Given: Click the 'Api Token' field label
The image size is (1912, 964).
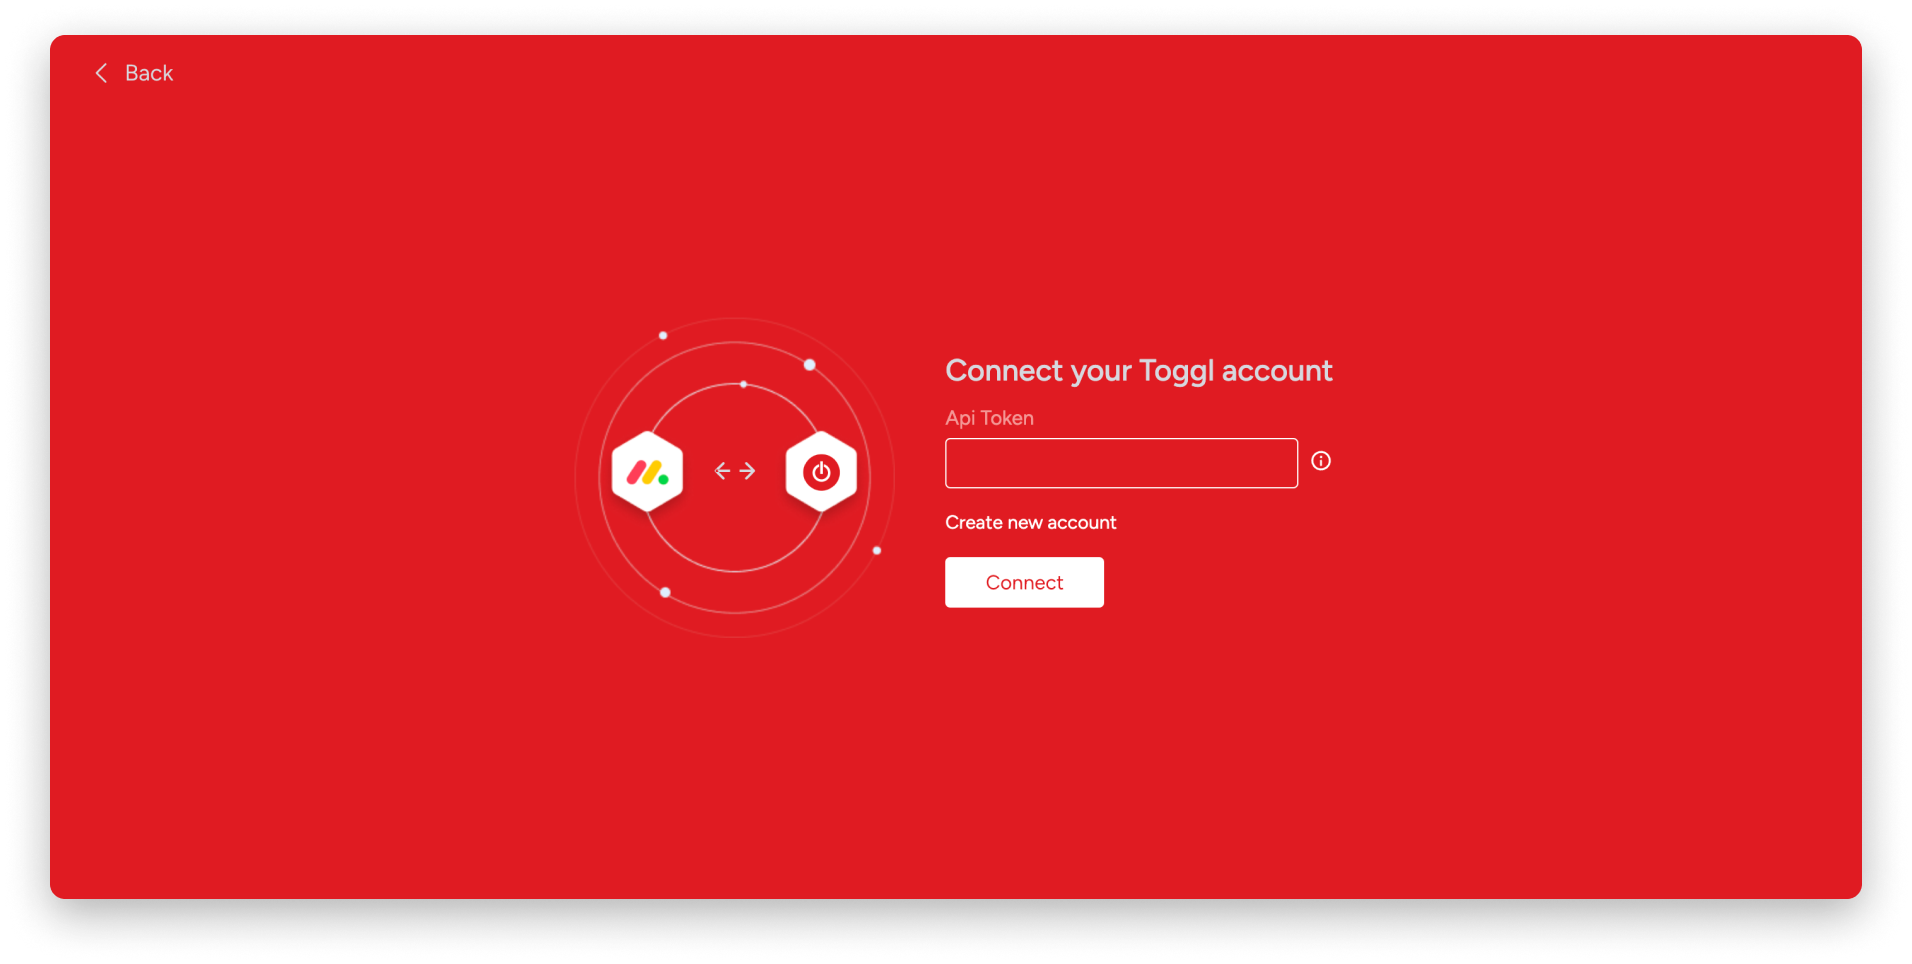Looking at the screenshot, I should click(989, 418).
